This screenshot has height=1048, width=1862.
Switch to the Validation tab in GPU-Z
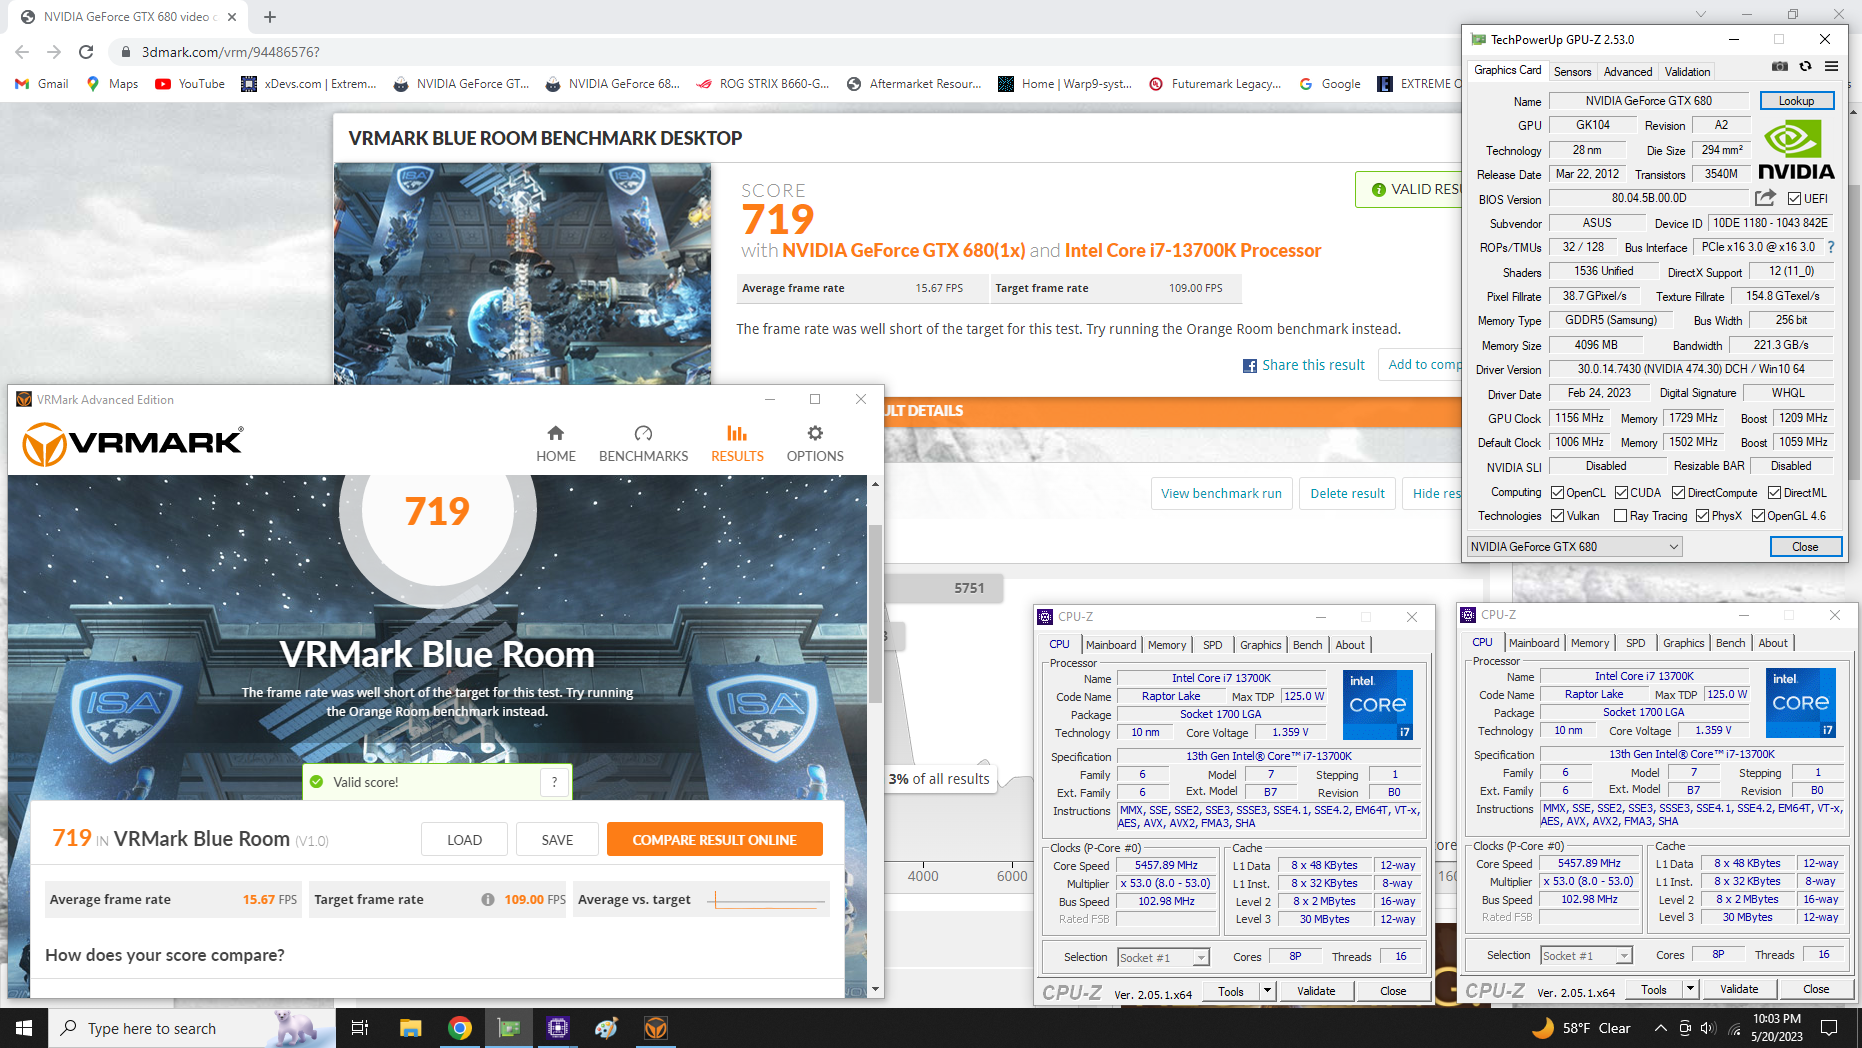pyautogui.click(x=1687, y=72)
